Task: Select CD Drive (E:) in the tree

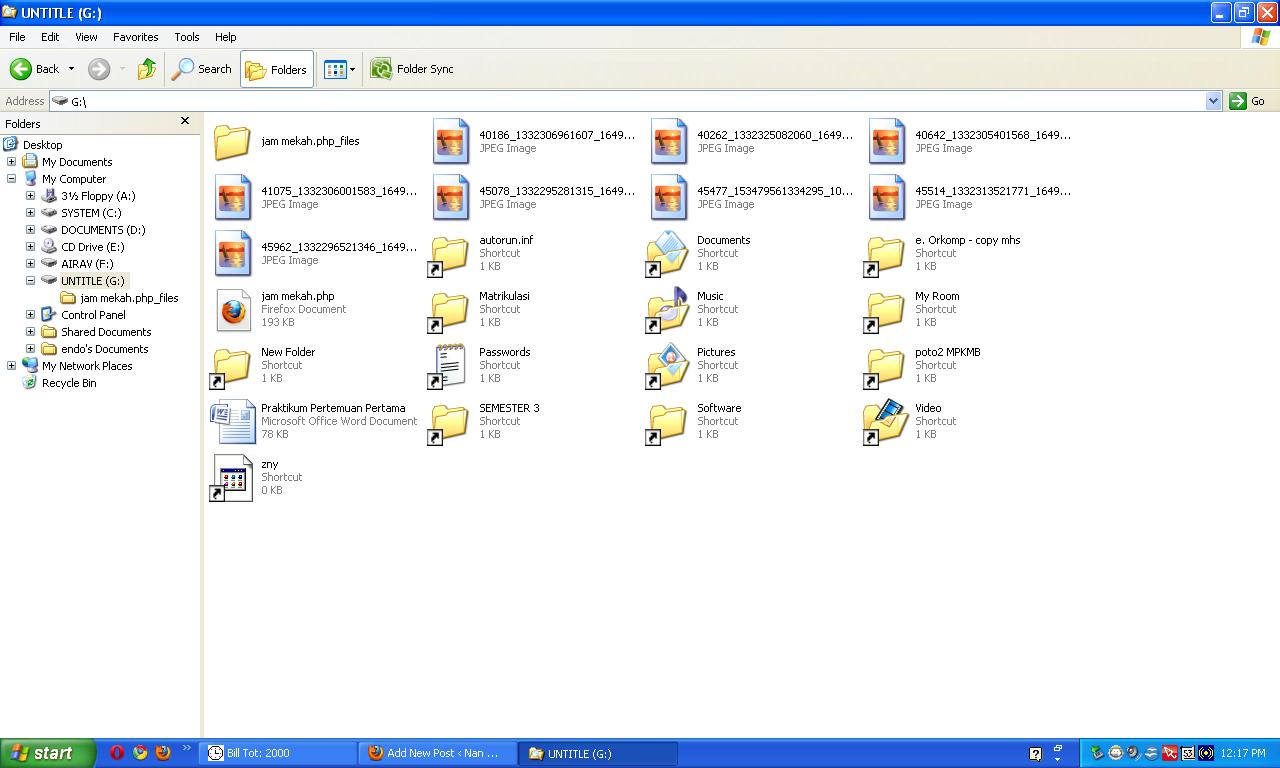Action: click(x=92, y=247)
